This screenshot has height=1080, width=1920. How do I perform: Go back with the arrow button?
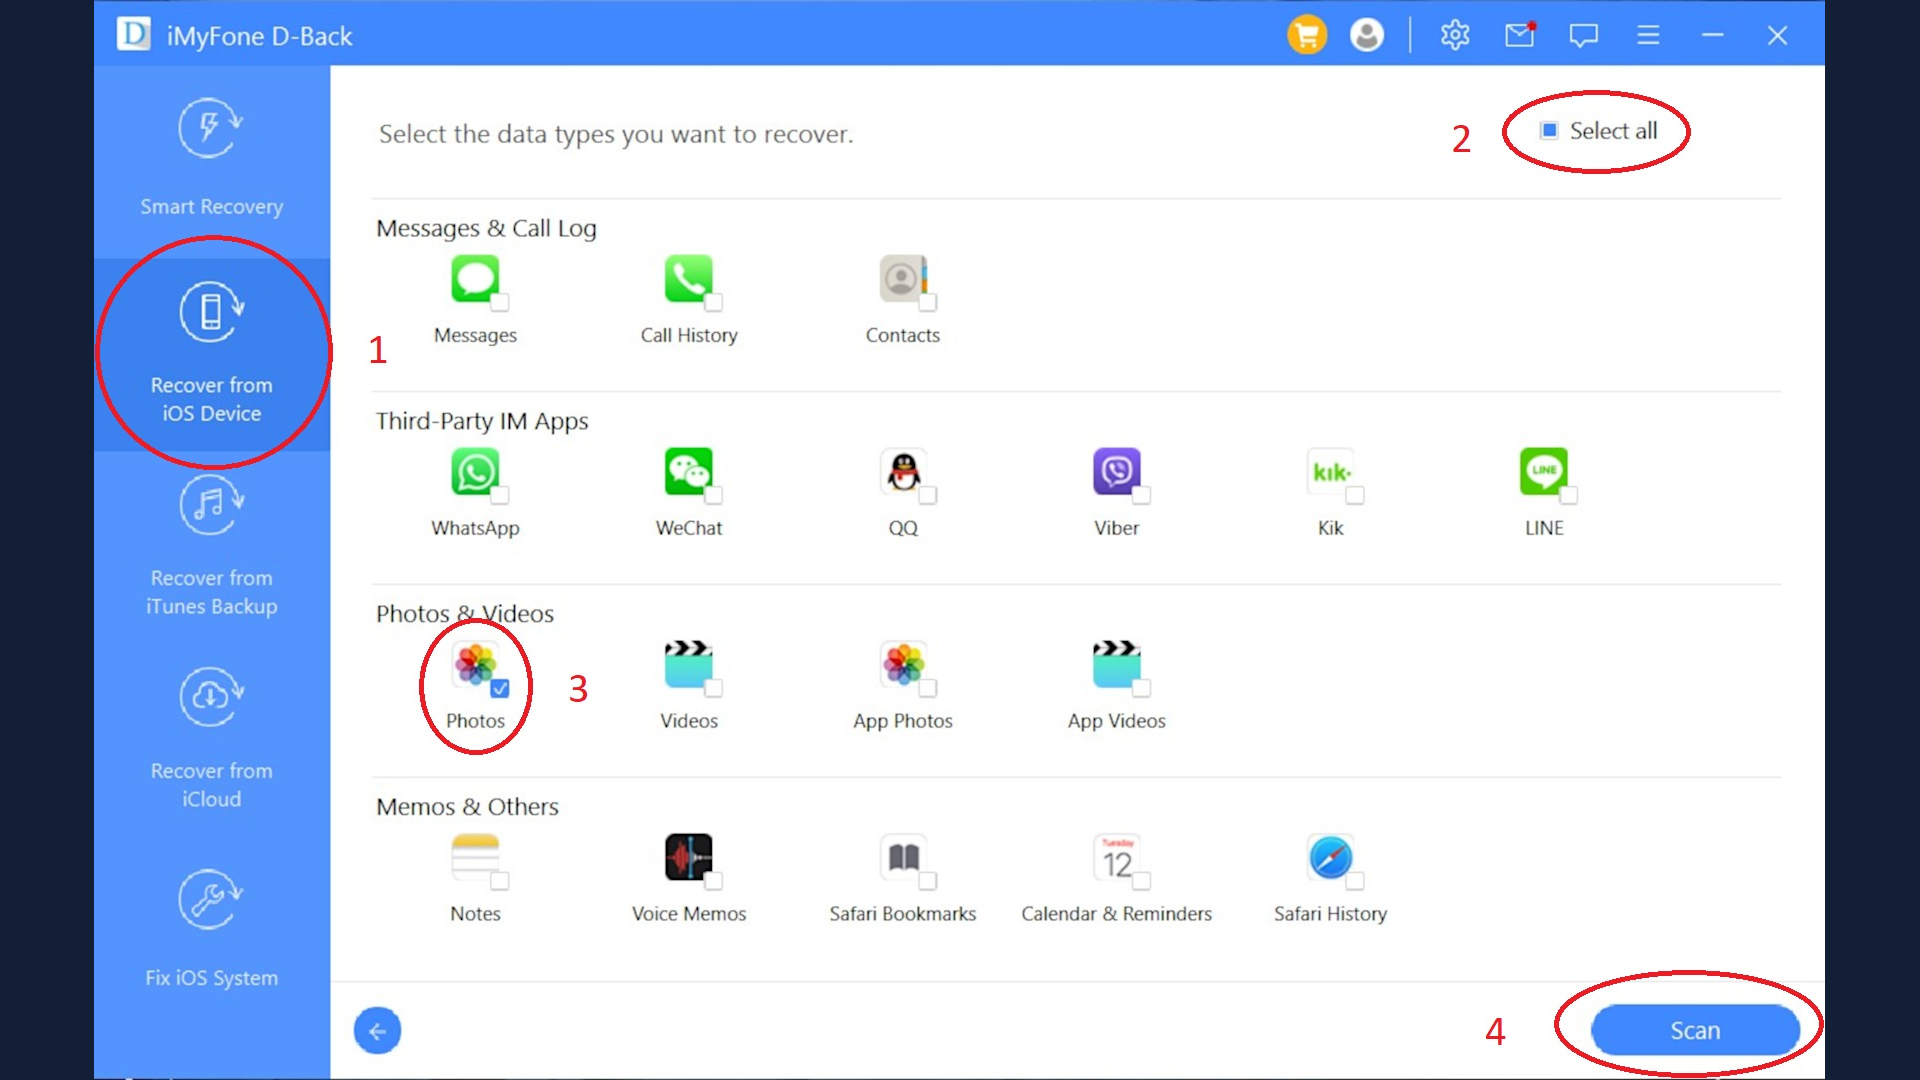(x=377, y=1031)
